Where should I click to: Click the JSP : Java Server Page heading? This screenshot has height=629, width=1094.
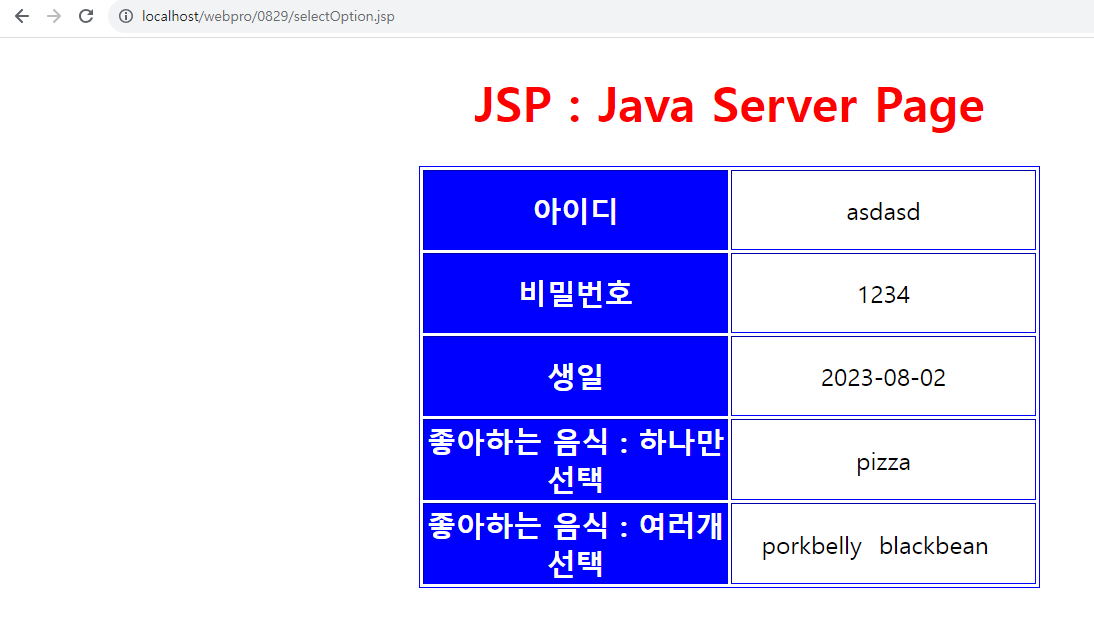point(729,105)
